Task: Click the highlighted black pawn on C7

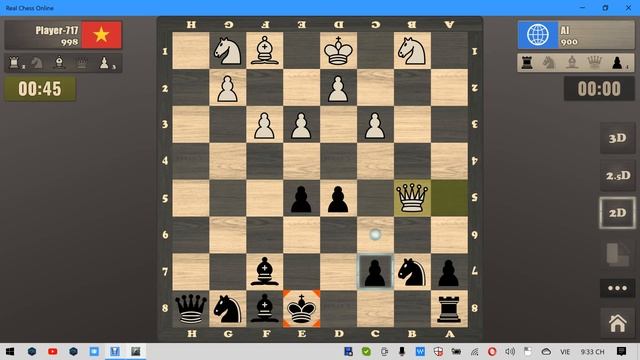Action: (x=375, y=272)
